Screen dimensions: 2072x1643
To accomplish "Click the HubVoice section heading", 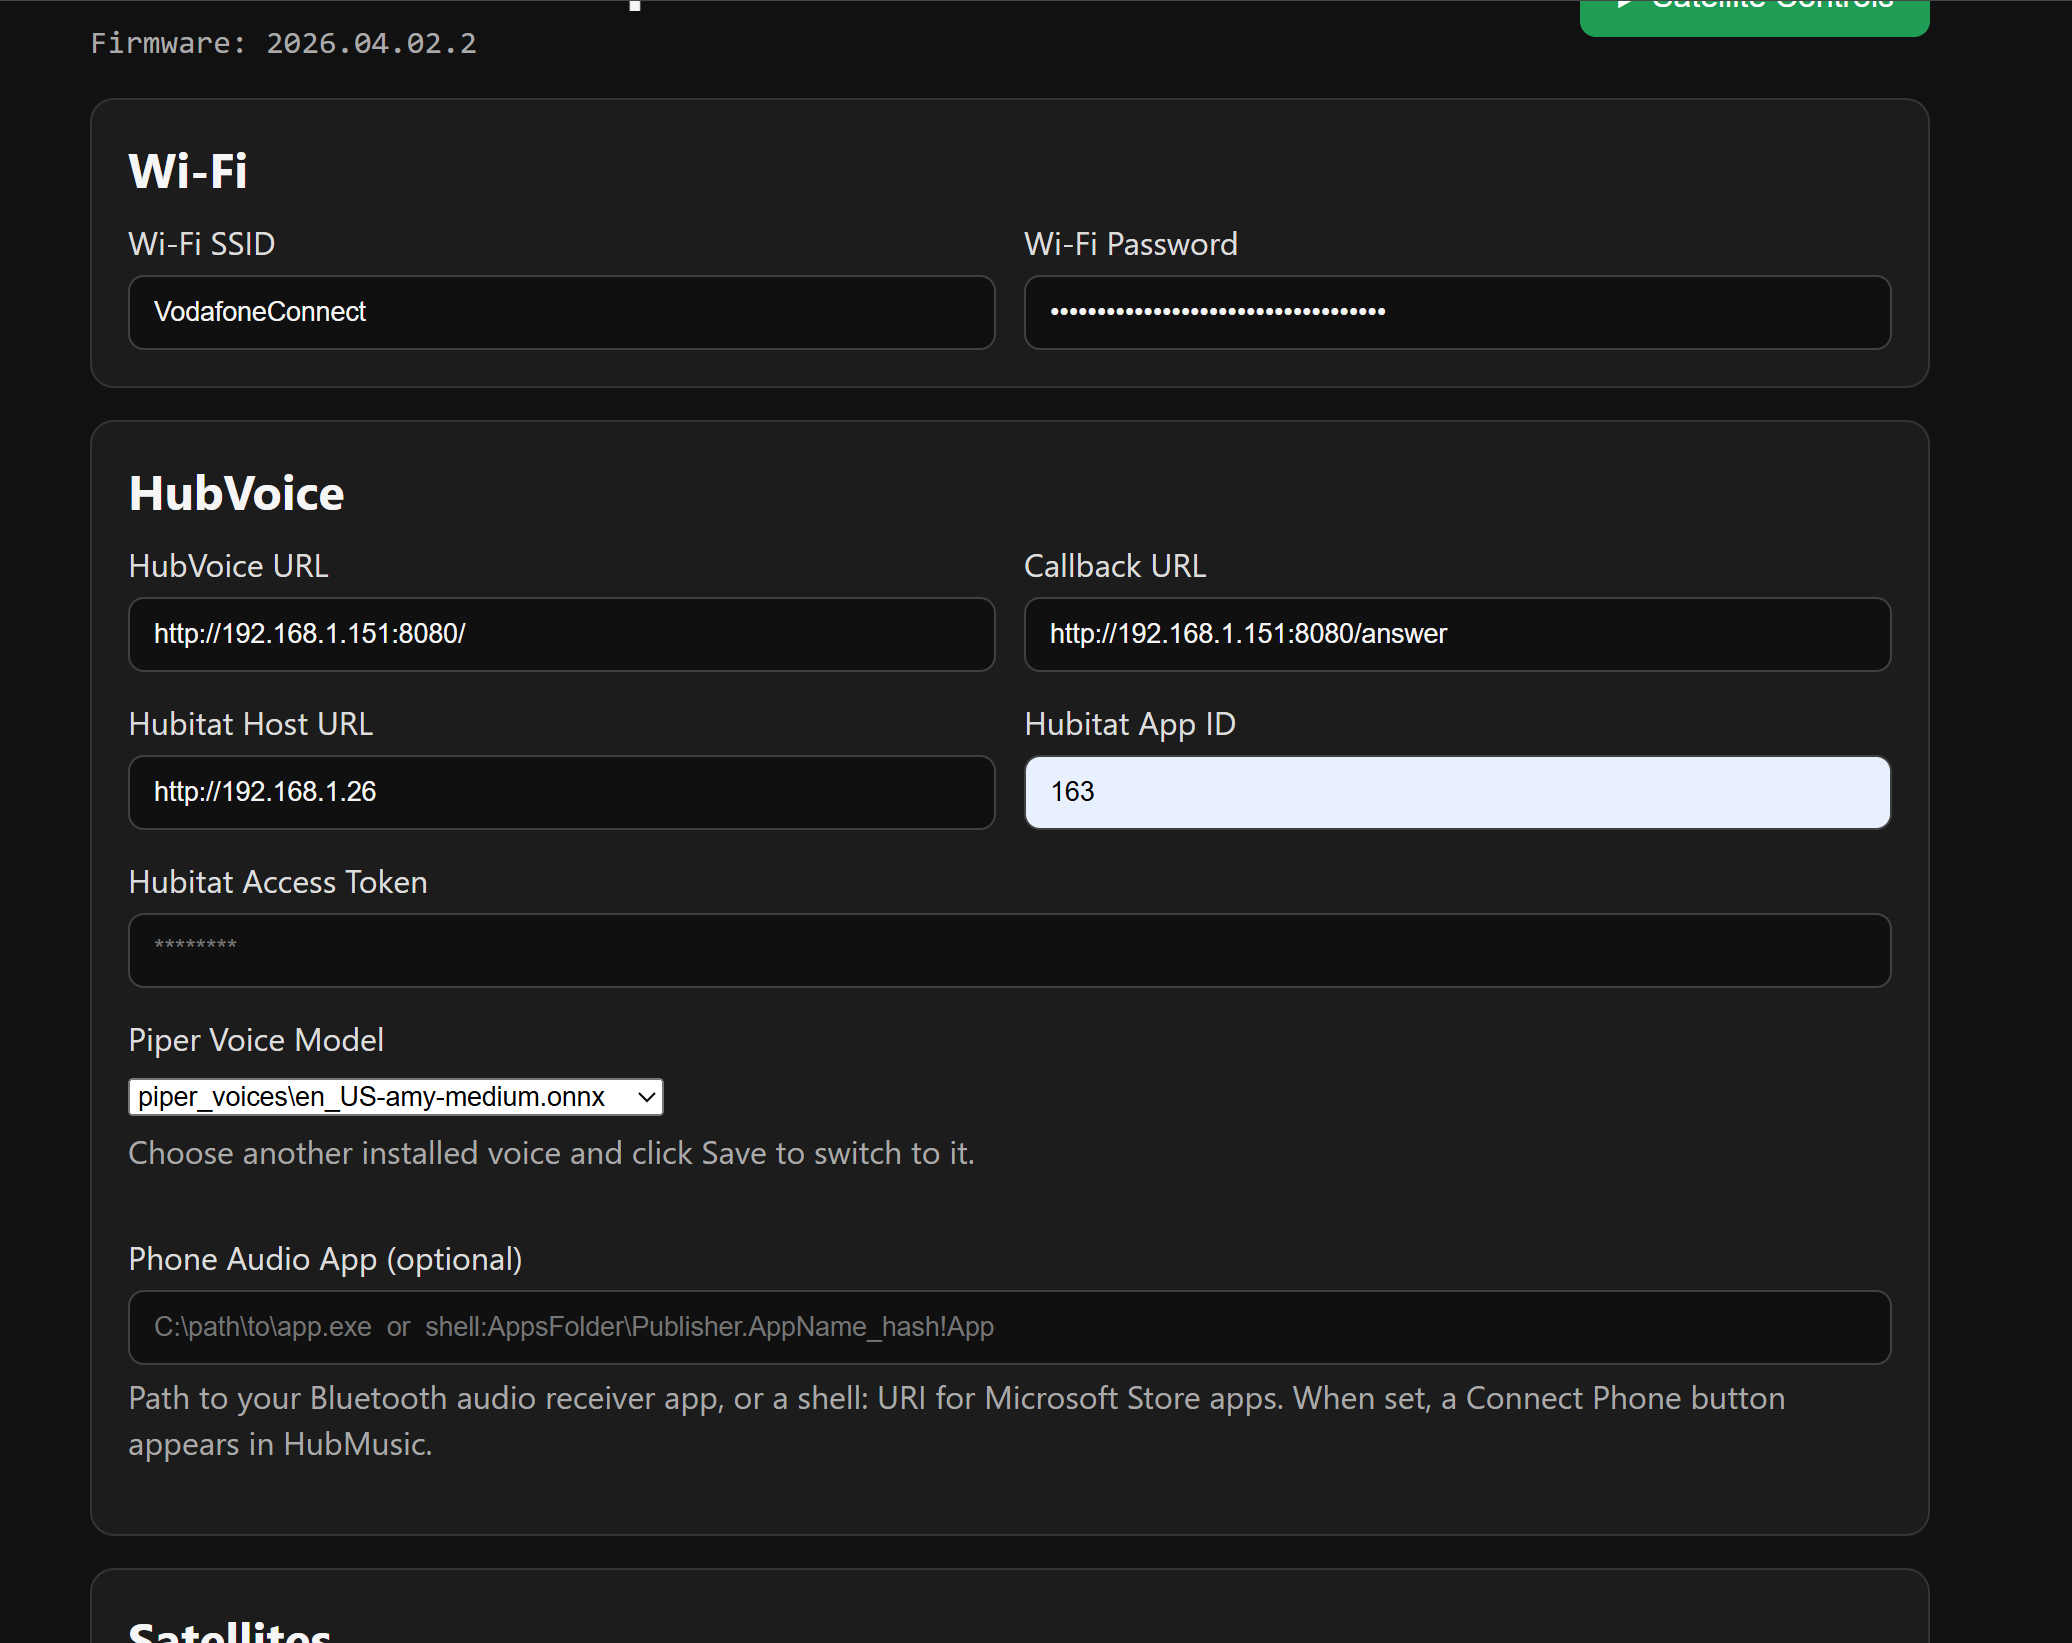I will [x=236, y=493].
